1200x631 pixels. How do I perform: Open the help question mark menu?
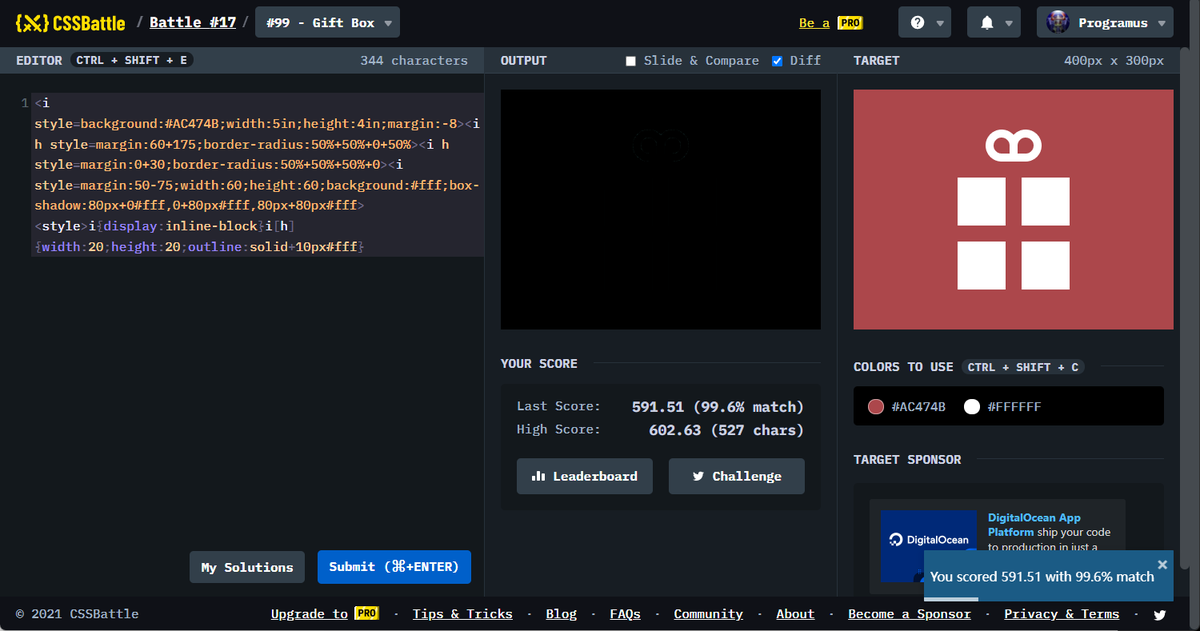click(924, 22)
